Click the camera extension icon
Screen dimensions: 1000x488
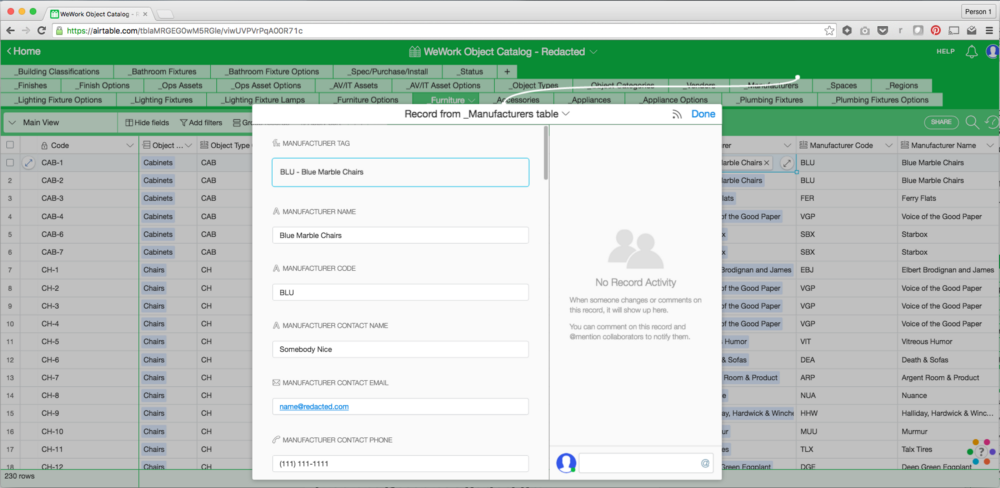tap(865, 30)
